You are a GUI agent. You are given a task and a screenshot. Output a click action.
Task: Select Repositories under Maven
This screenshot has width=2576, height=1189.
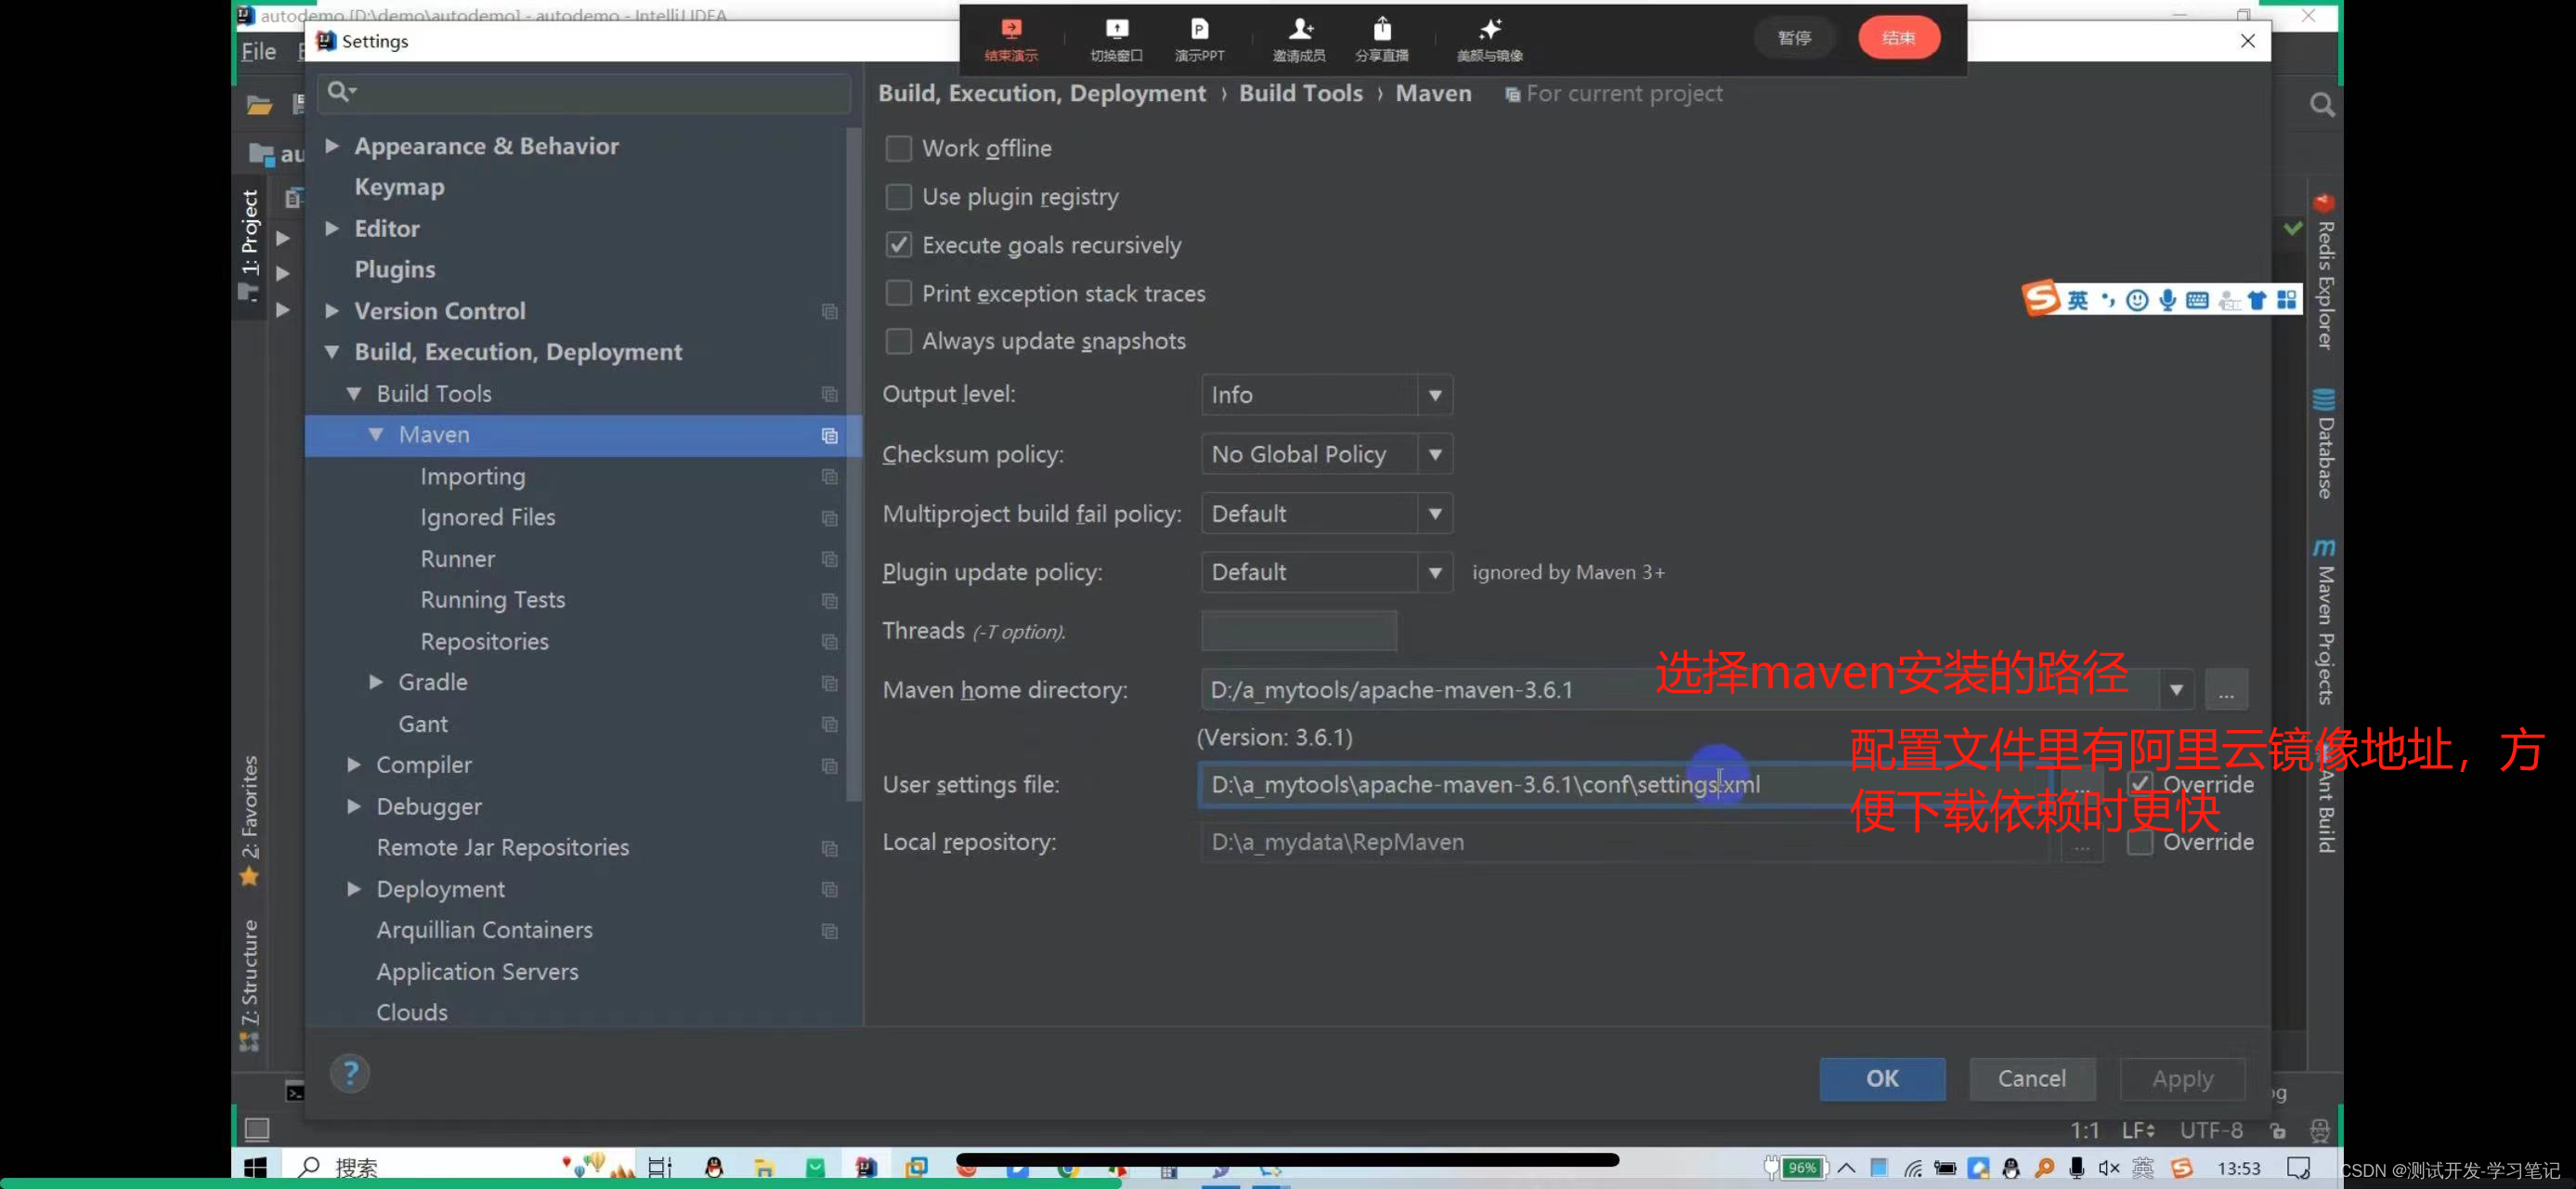(484, 641)
